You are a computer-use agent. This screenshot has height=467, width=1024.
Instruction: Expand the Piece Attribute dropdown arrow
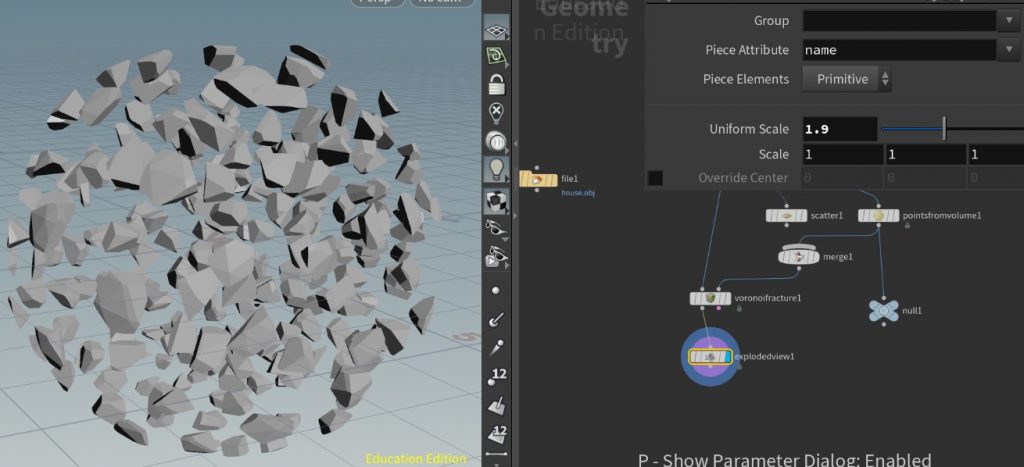click(1007, 50)
